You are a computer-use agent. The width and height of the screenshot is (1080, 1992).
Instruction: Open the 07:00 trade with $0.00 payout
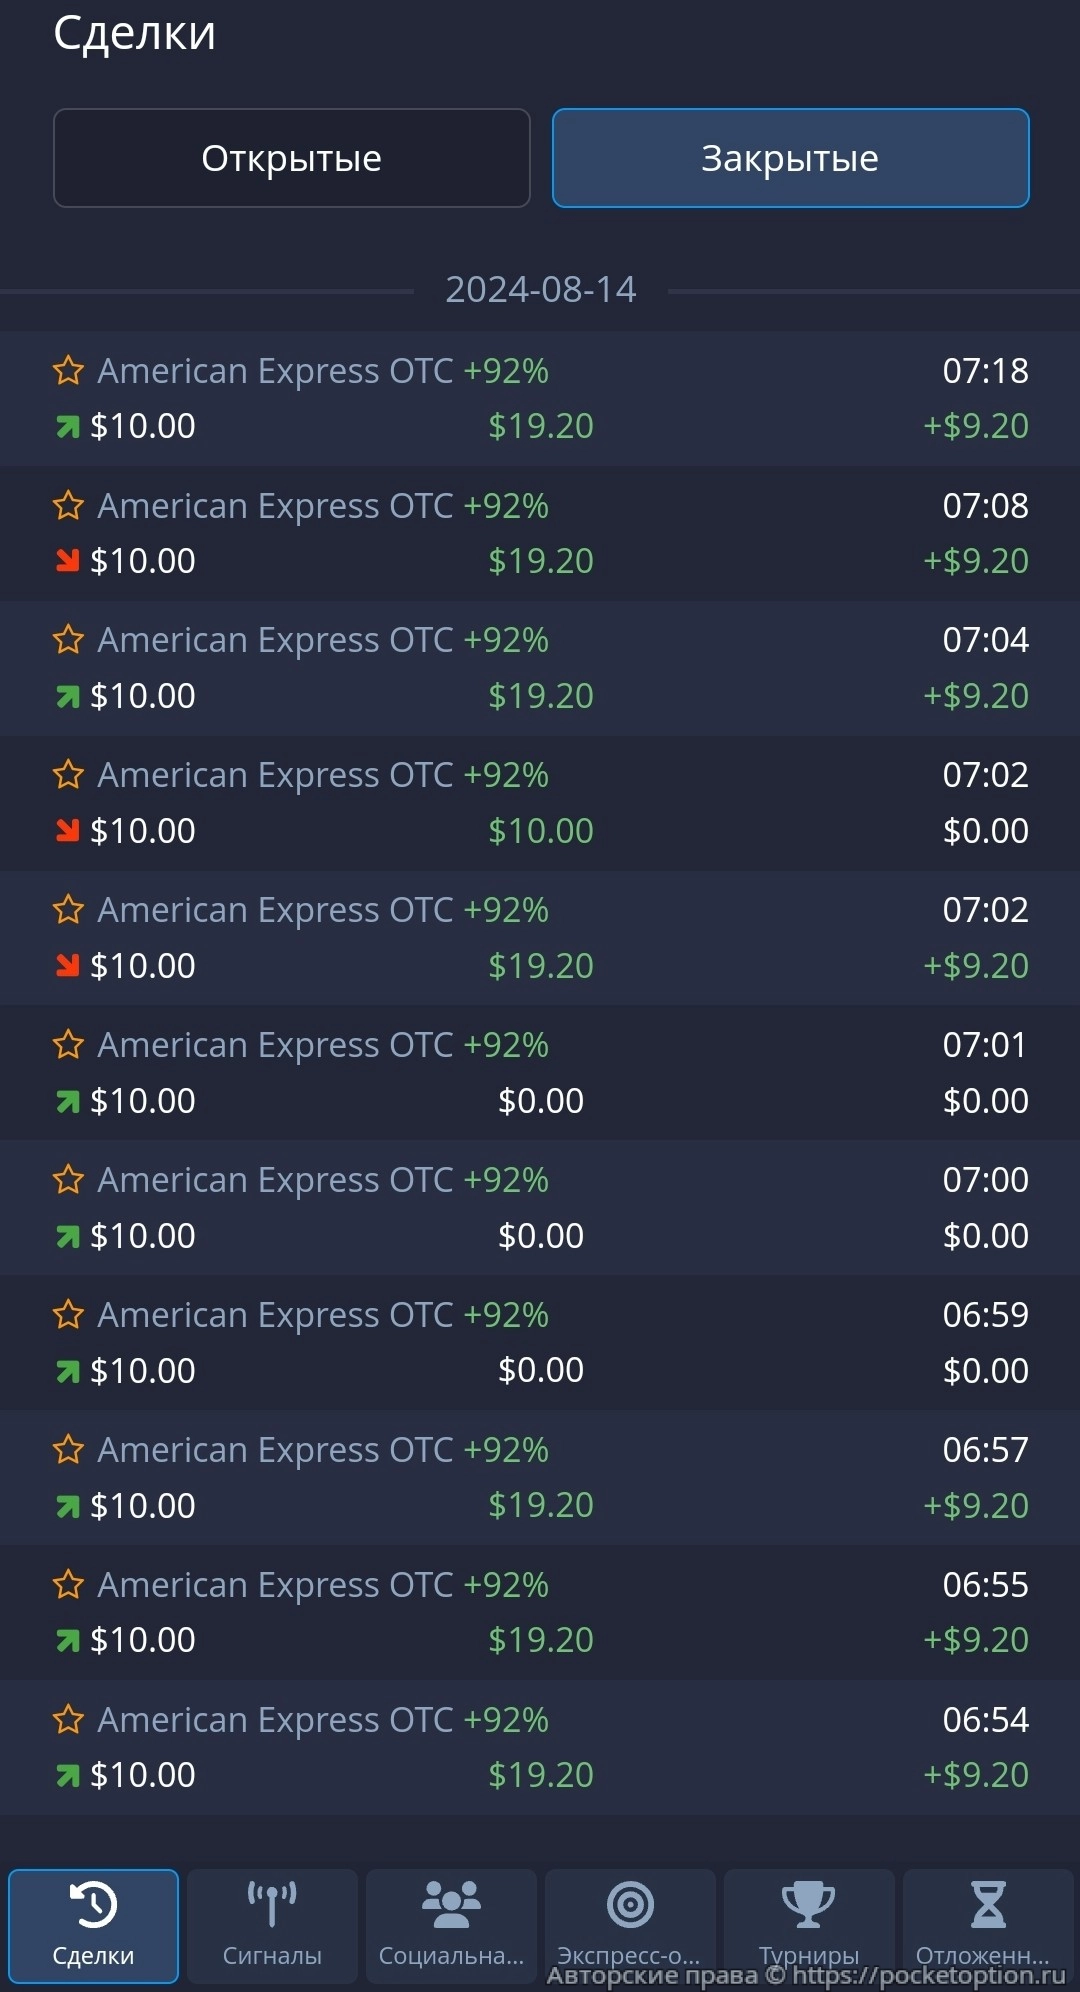click(x=540, y=1208)
